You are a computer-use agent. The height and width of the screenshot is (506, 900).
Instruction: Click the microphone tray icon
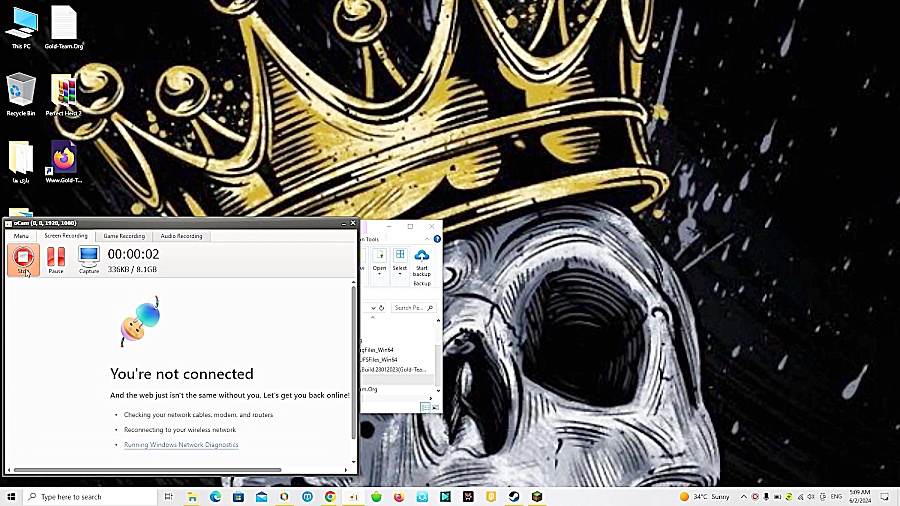[x=766, y=497]
